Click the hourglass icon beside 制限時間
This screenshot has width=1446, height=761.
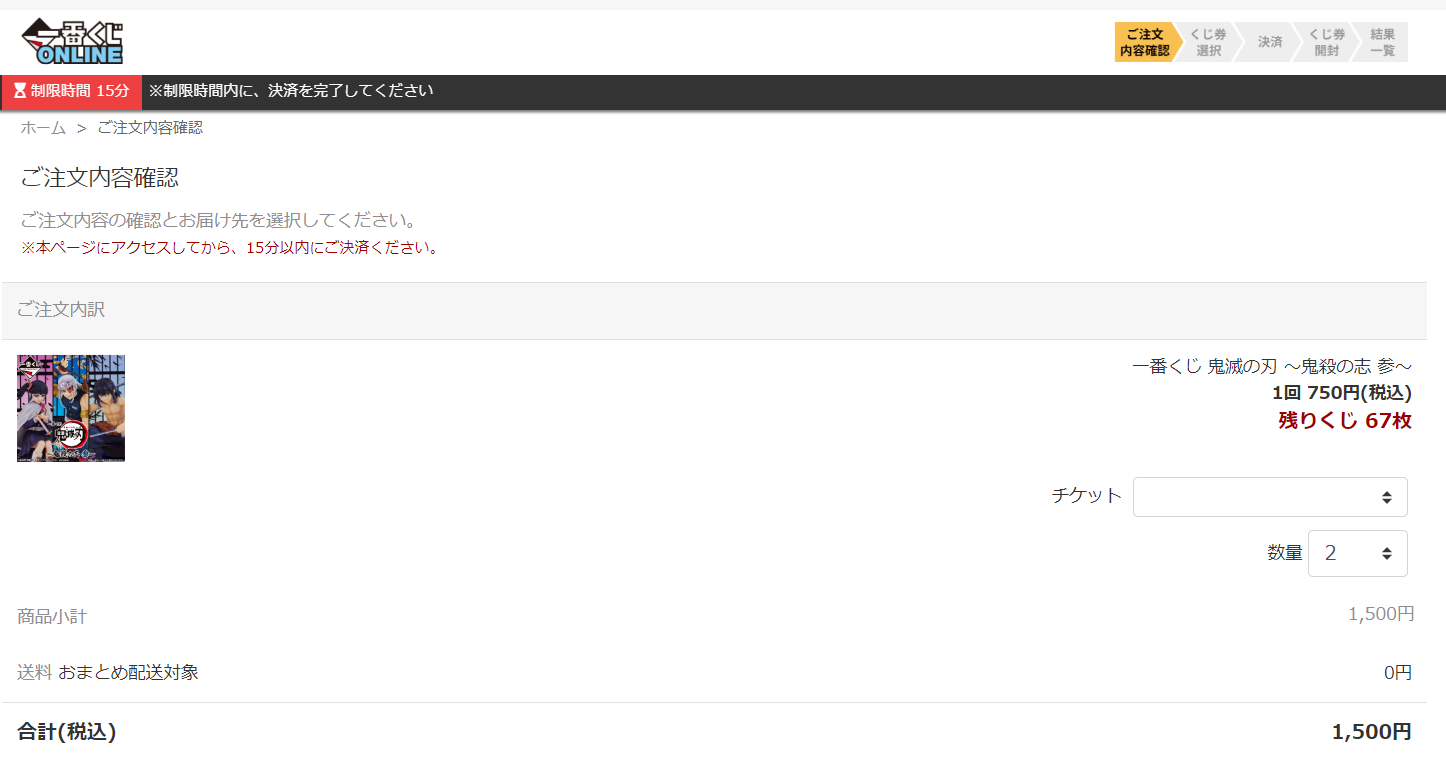pos(19,91)
